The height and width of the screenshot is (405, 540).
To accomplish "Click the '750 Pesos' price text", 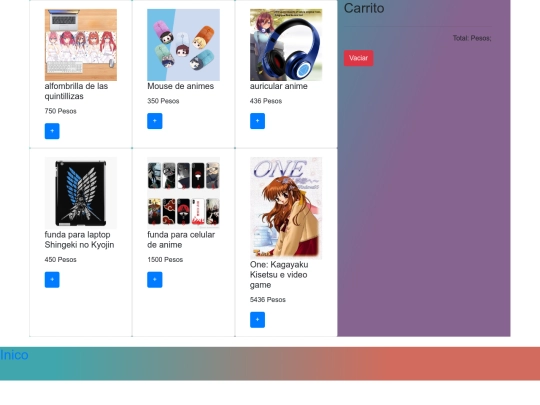I will pyautogui.click(x=61, y=111).
